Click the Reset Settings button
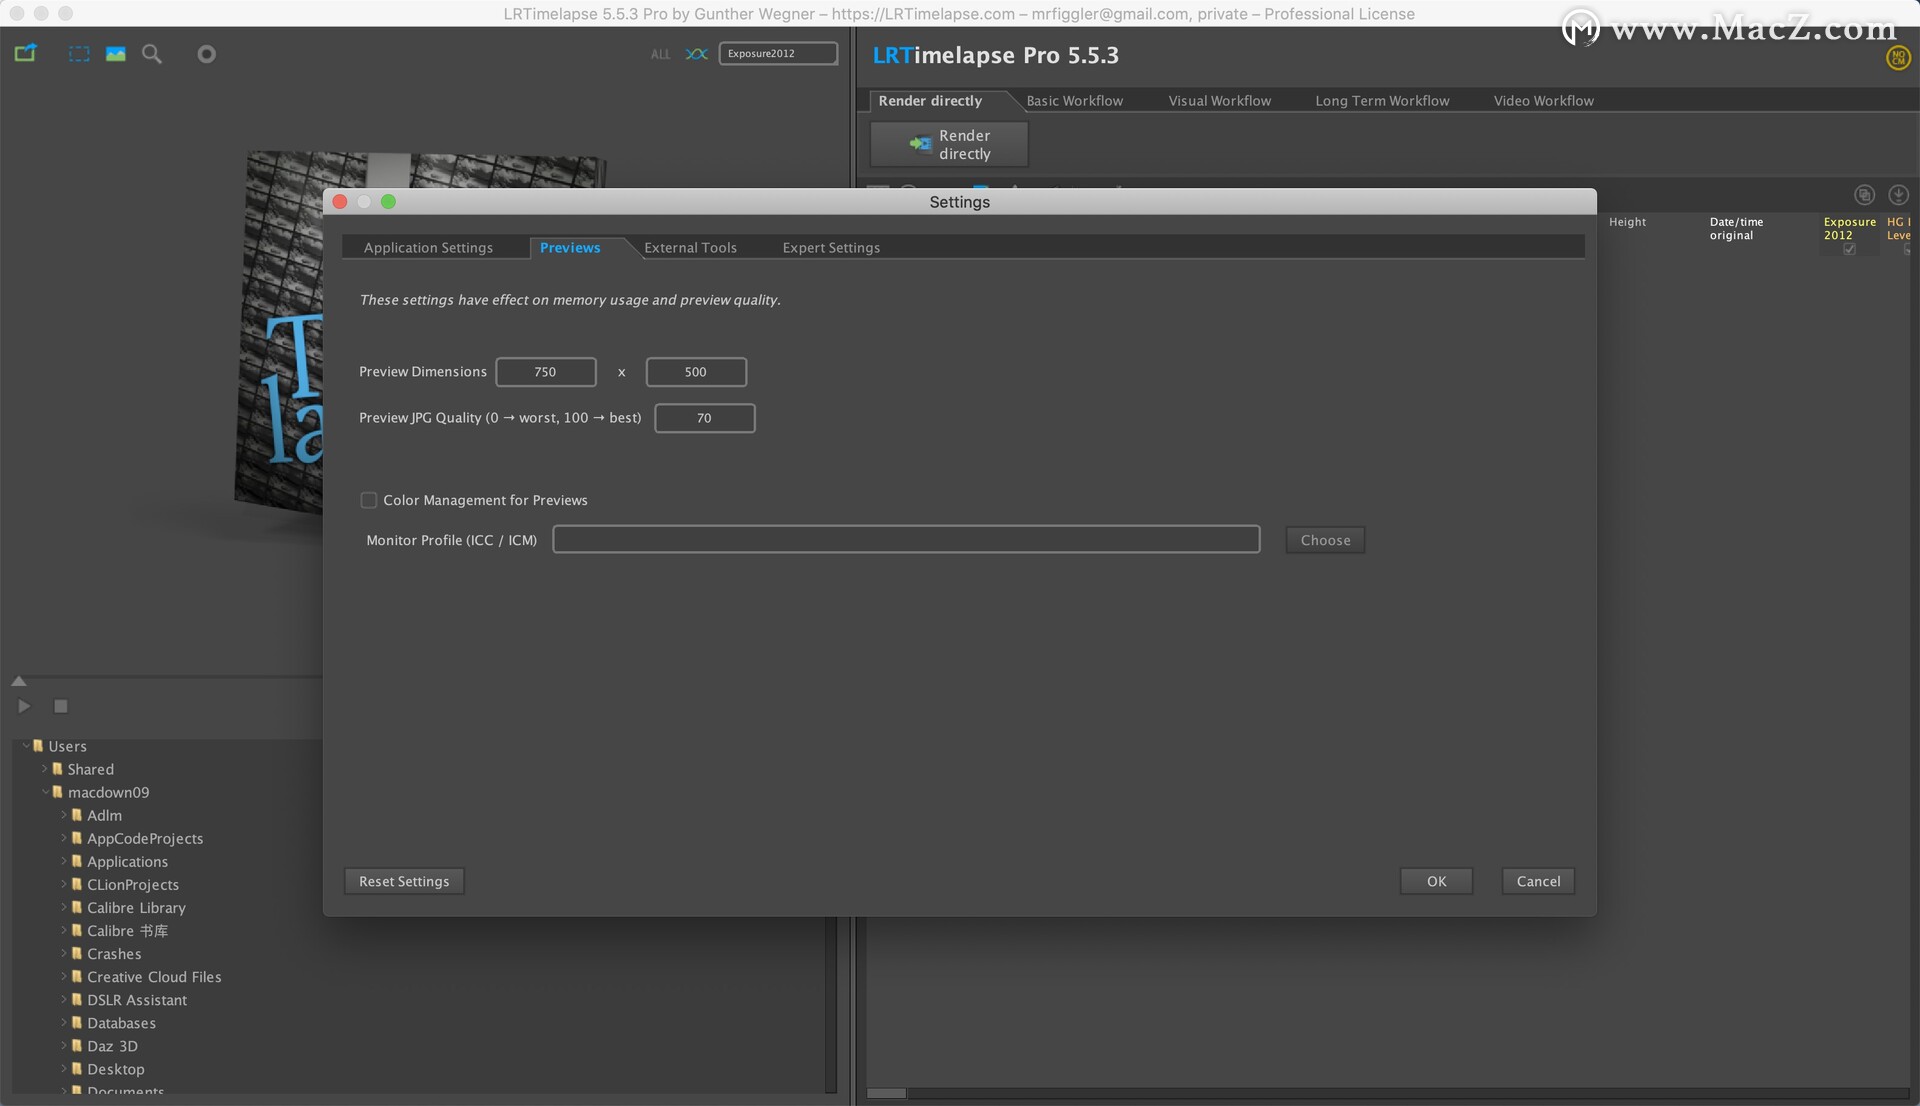 pyautogui.click(x=404, y=881)
